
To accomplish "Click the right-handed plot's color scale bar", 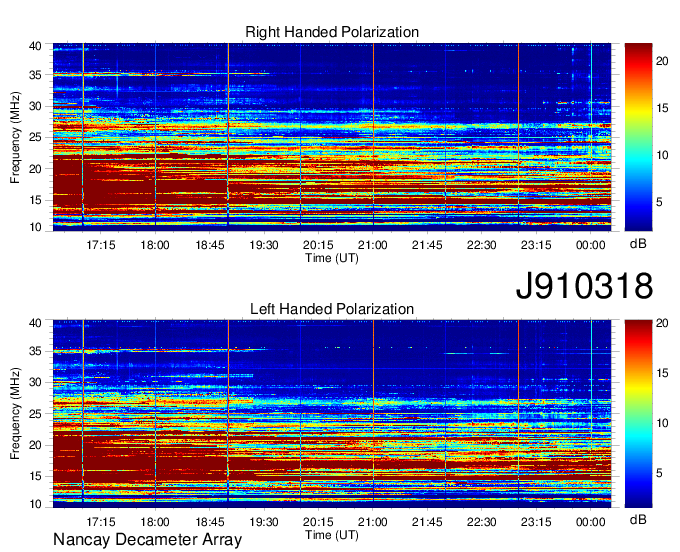I will point(638,137).
